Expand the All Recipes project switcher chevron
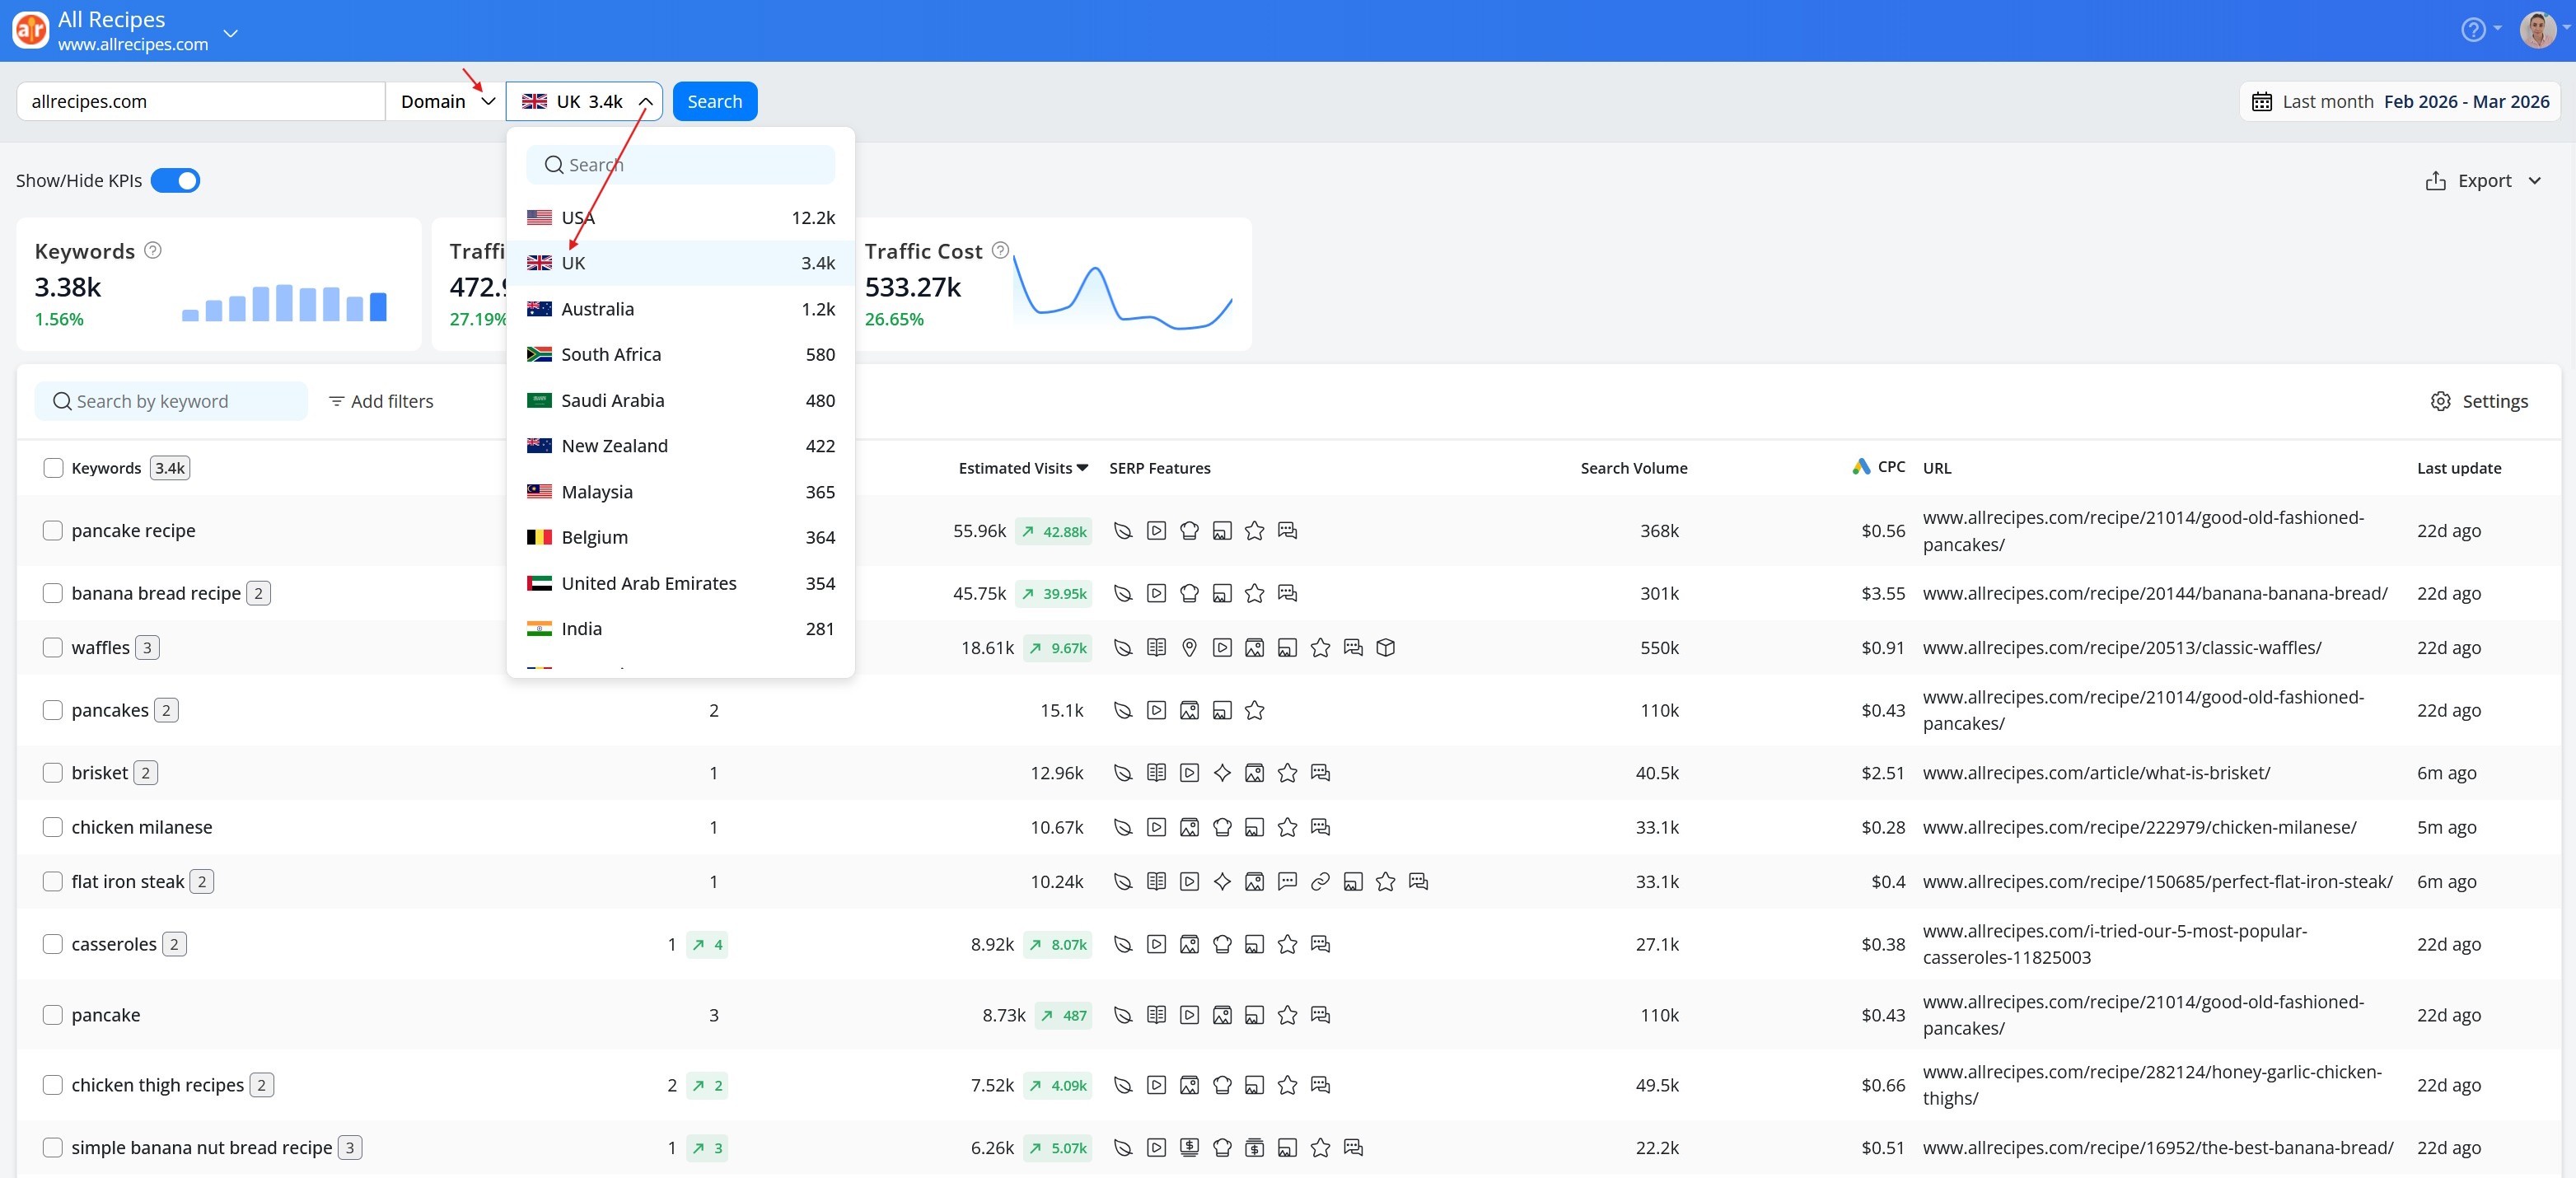The image size is (2576, 1178). (230, 33)
